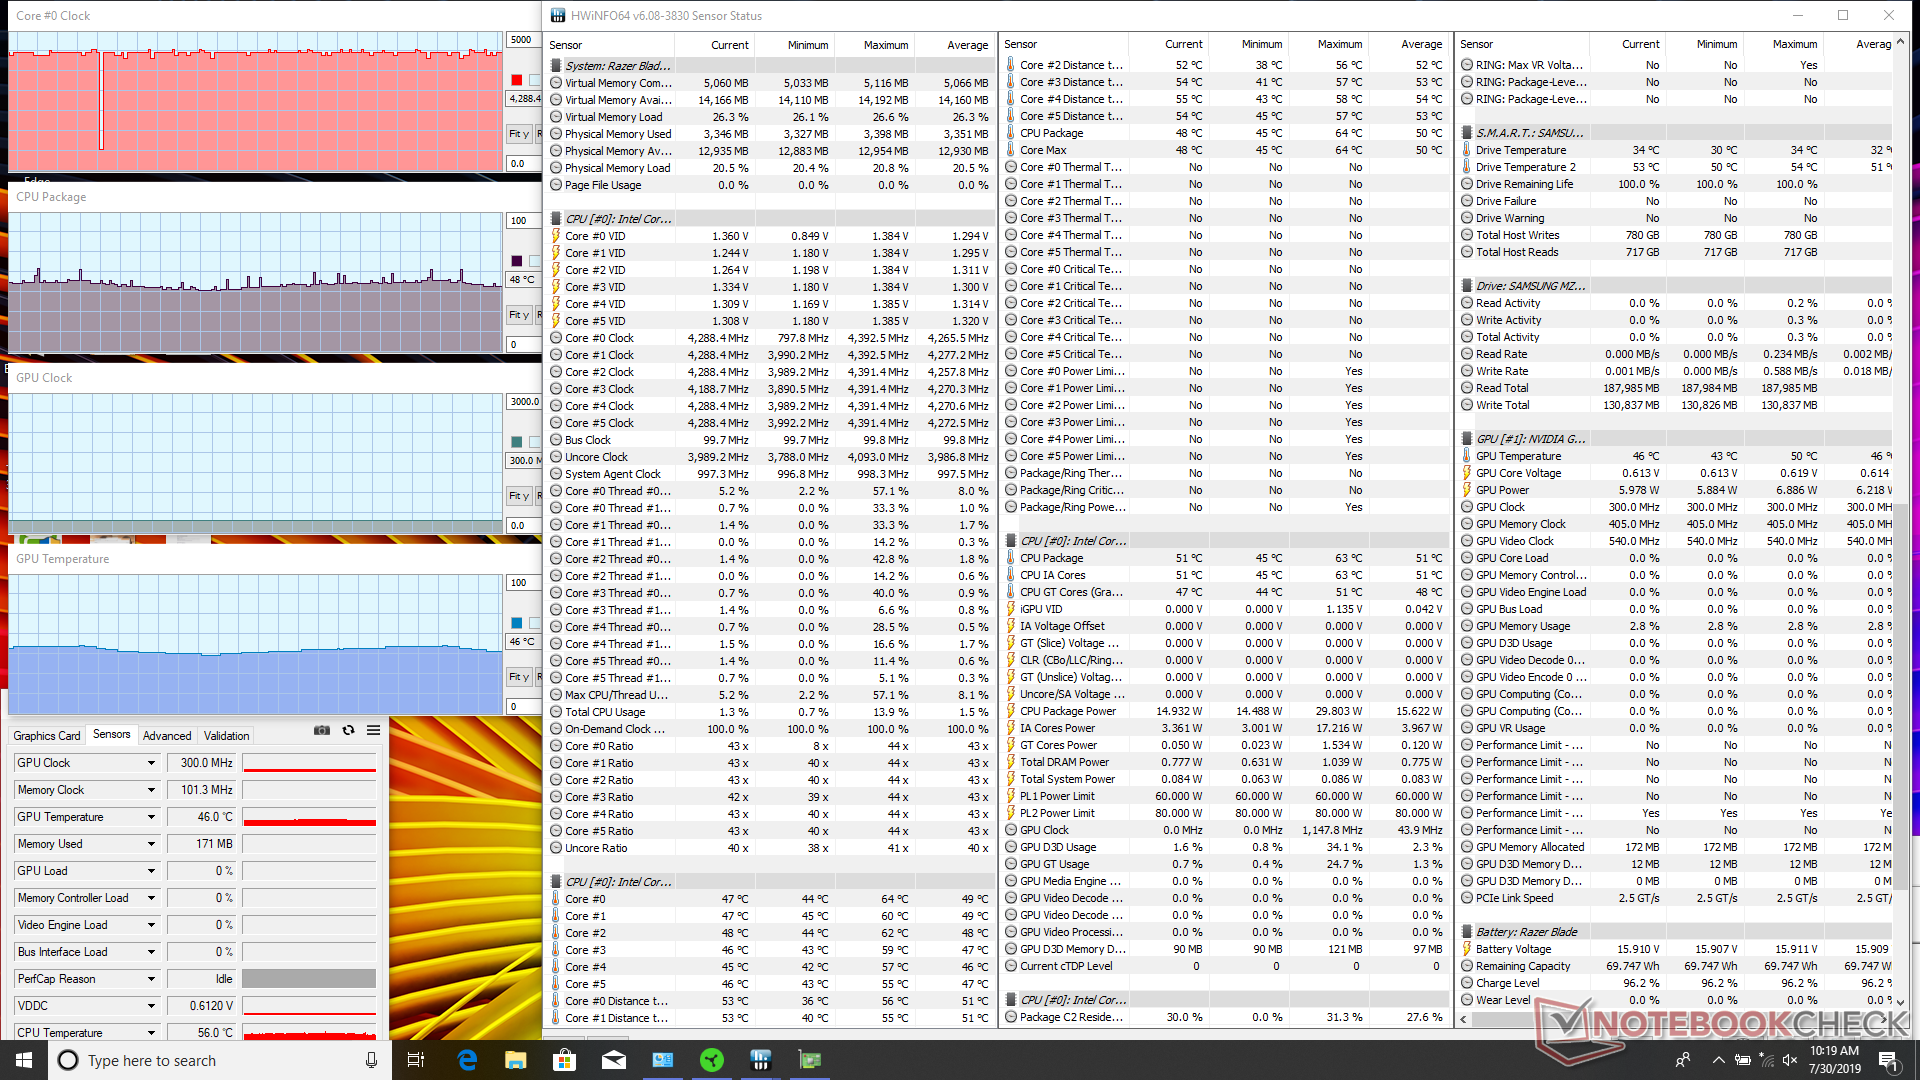Viewport: 1920px width, 1080px height.
Task: Click the Windows Start button
Action: 24,1060
